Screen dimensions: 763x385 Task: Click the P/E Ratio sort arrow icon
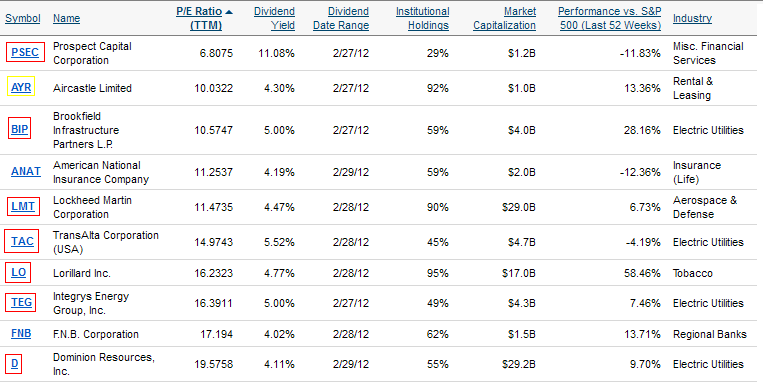(x=229, y=12)
